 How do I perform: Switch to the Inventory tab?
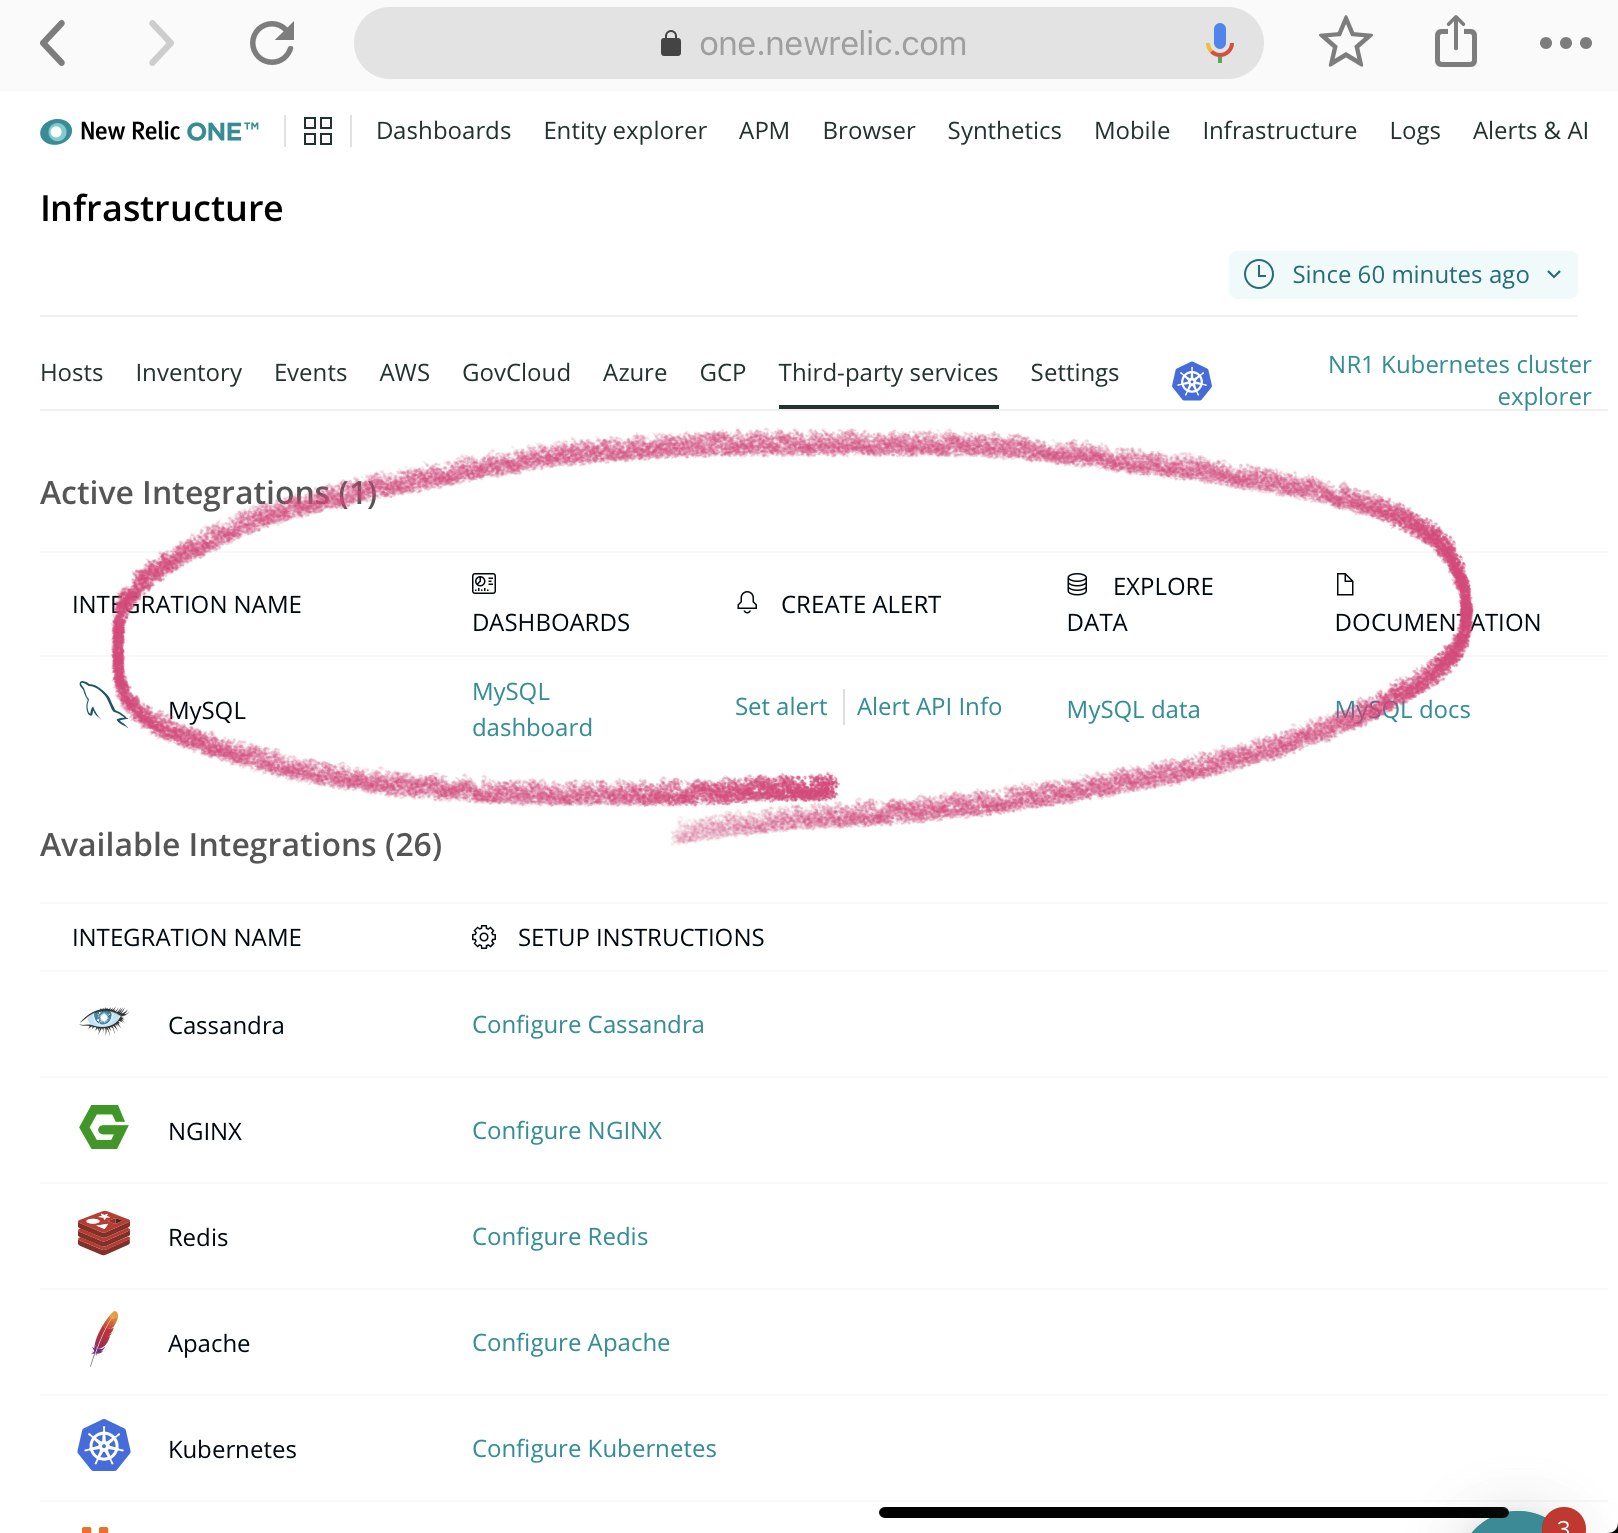coord(189,373)
